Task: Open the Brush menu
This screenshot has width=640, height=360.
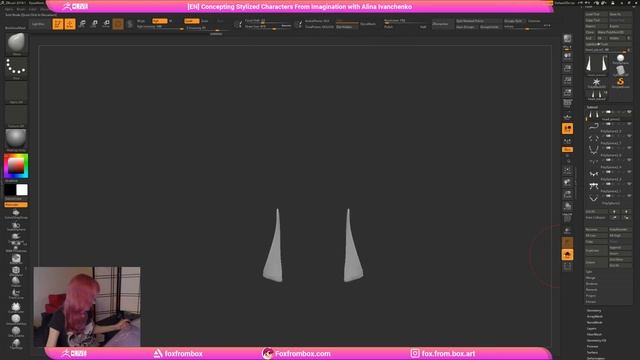Action: (x=21, y=9)
